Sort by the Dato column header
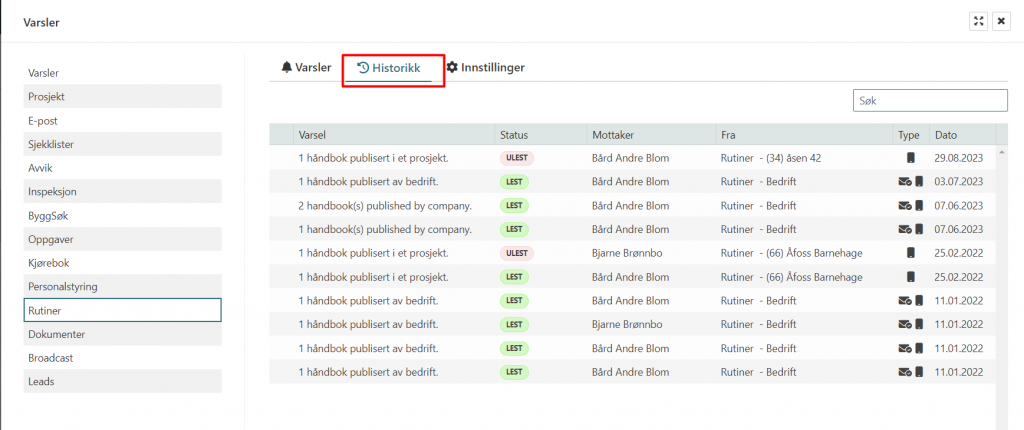Viewport: 1024px width, 430px height. 946,135
